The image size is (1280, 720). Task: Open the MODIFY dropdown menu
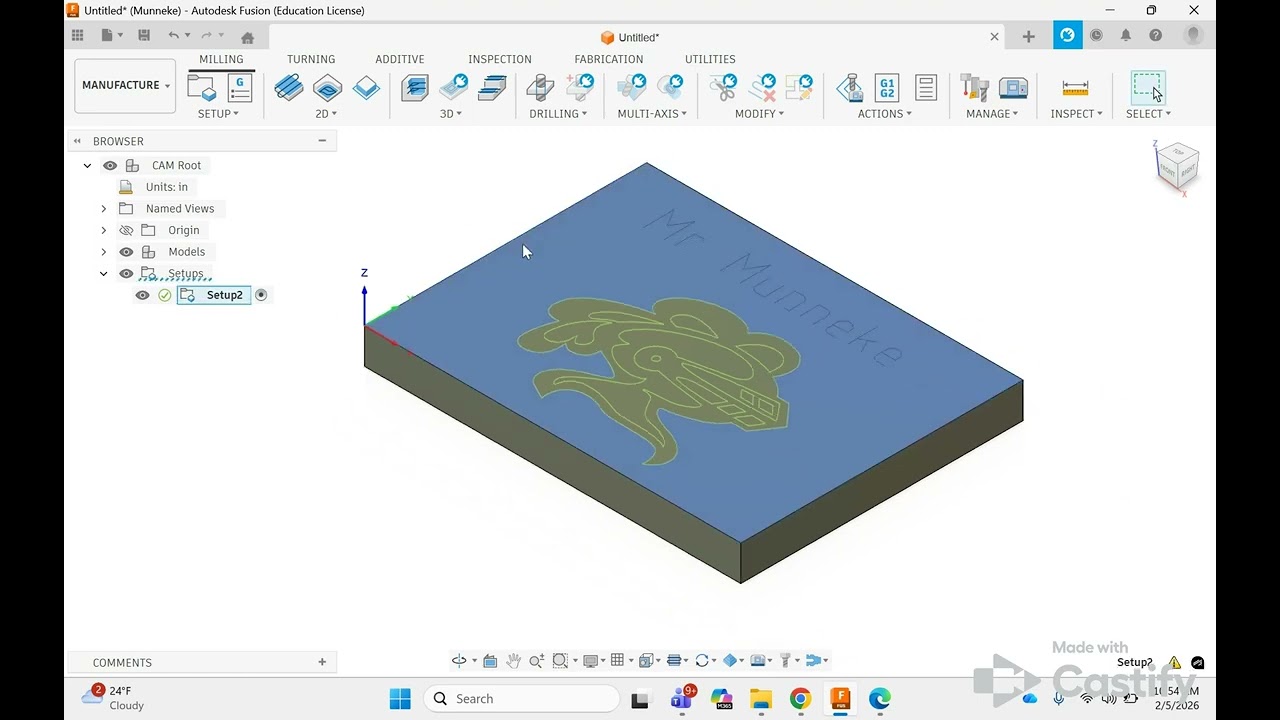(759, 114)
